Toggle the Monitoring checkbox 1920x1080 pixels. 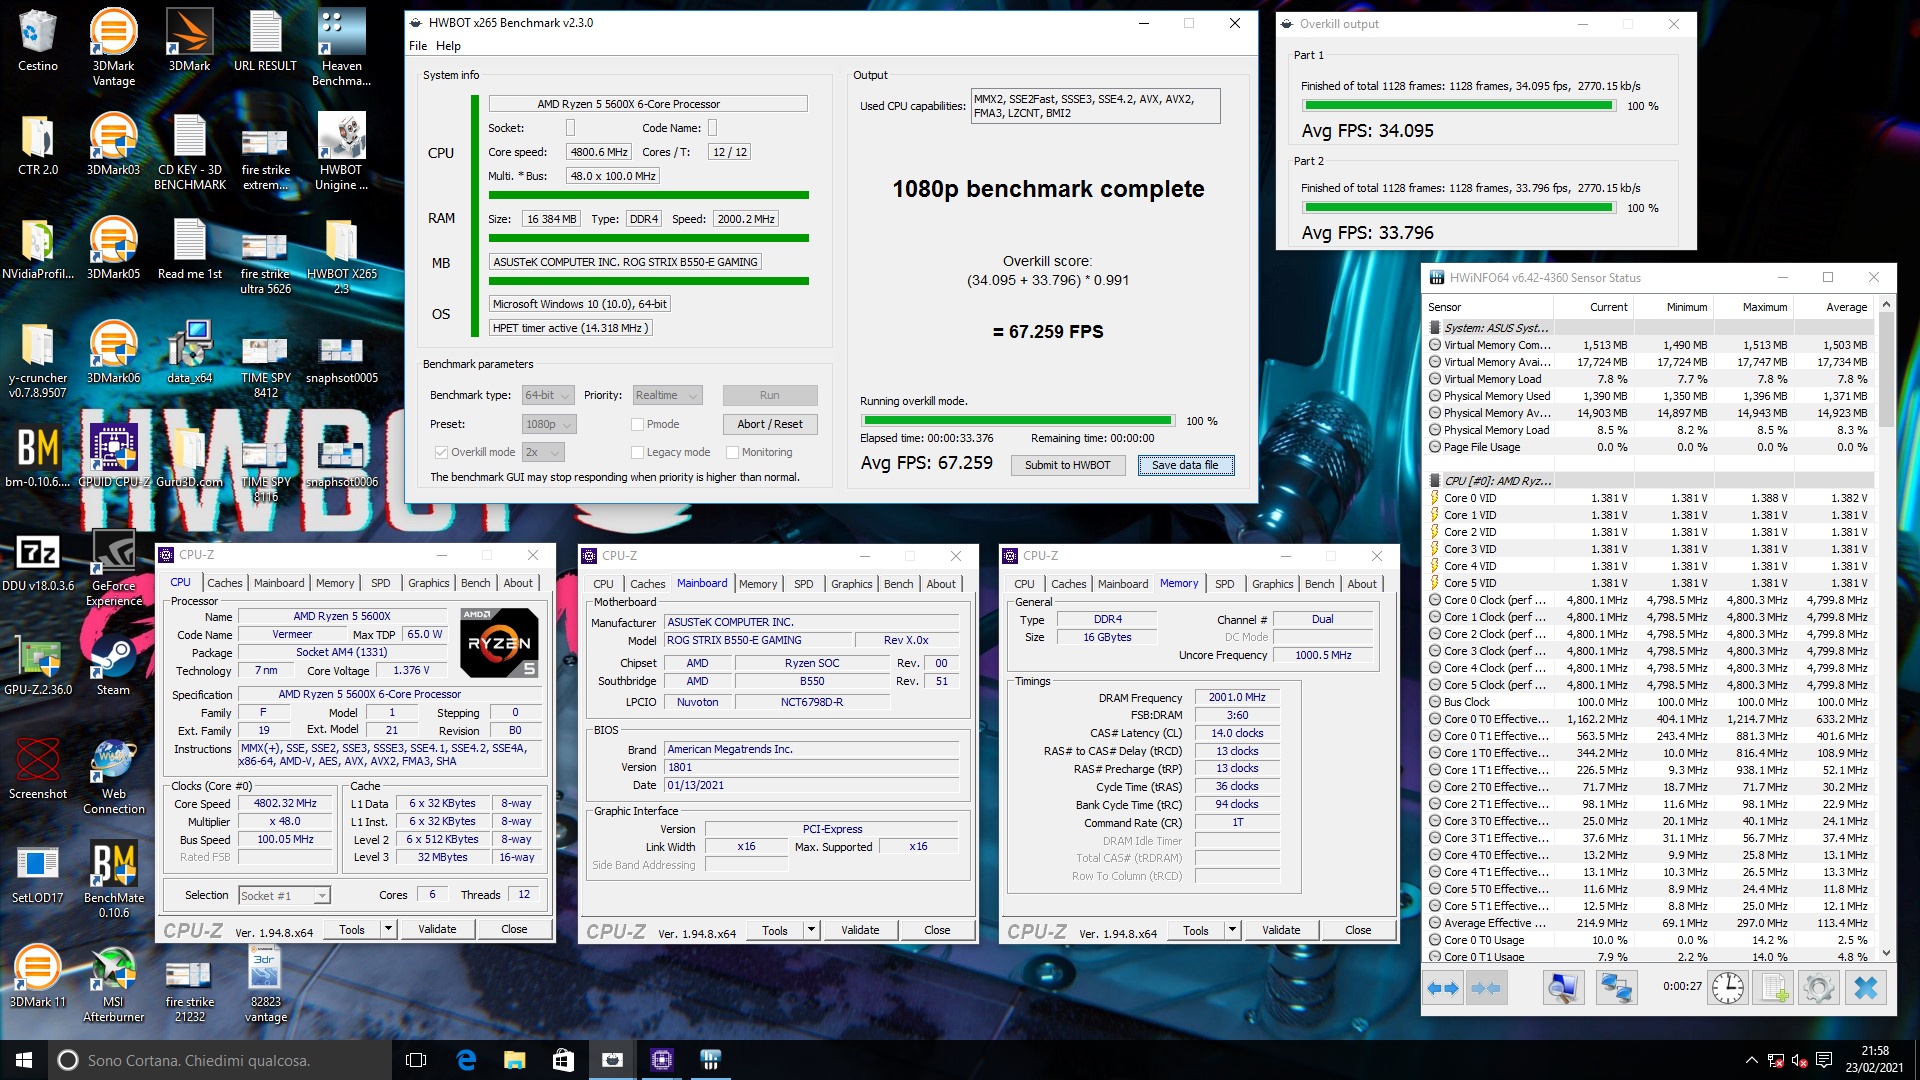[733, 452]
